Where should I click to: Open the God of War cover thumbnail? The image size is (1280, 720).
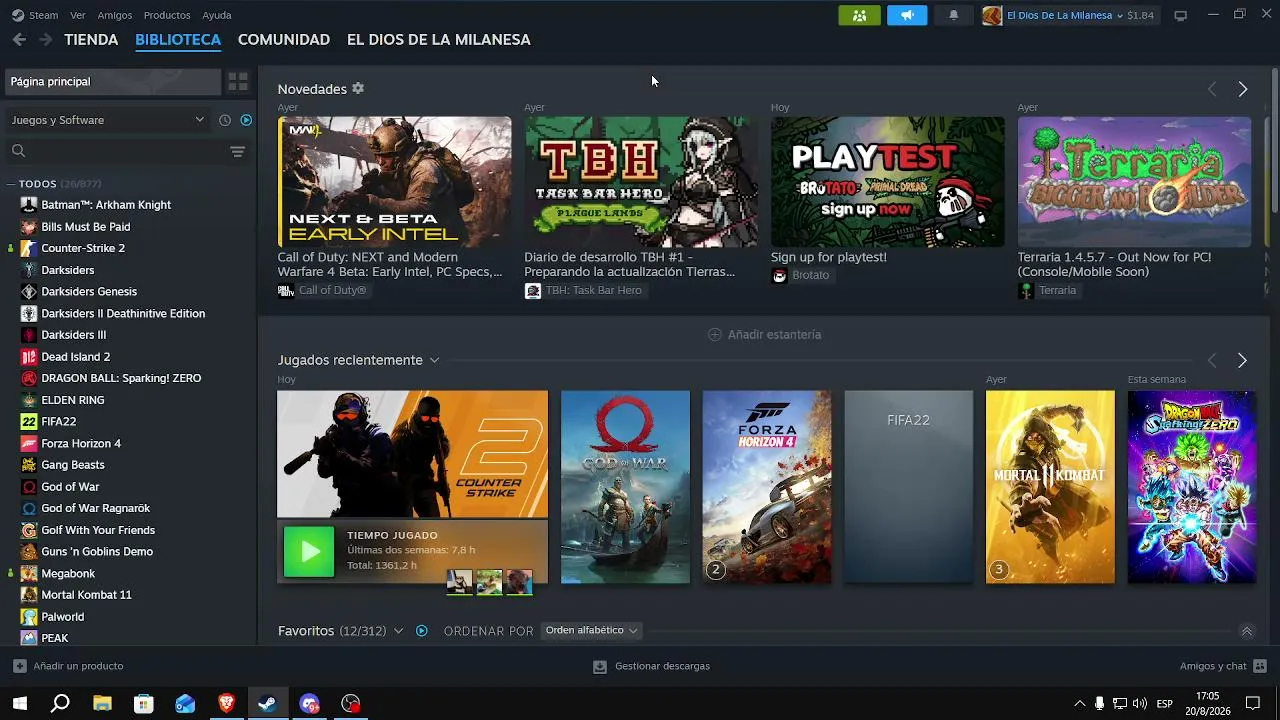[625, 487]
